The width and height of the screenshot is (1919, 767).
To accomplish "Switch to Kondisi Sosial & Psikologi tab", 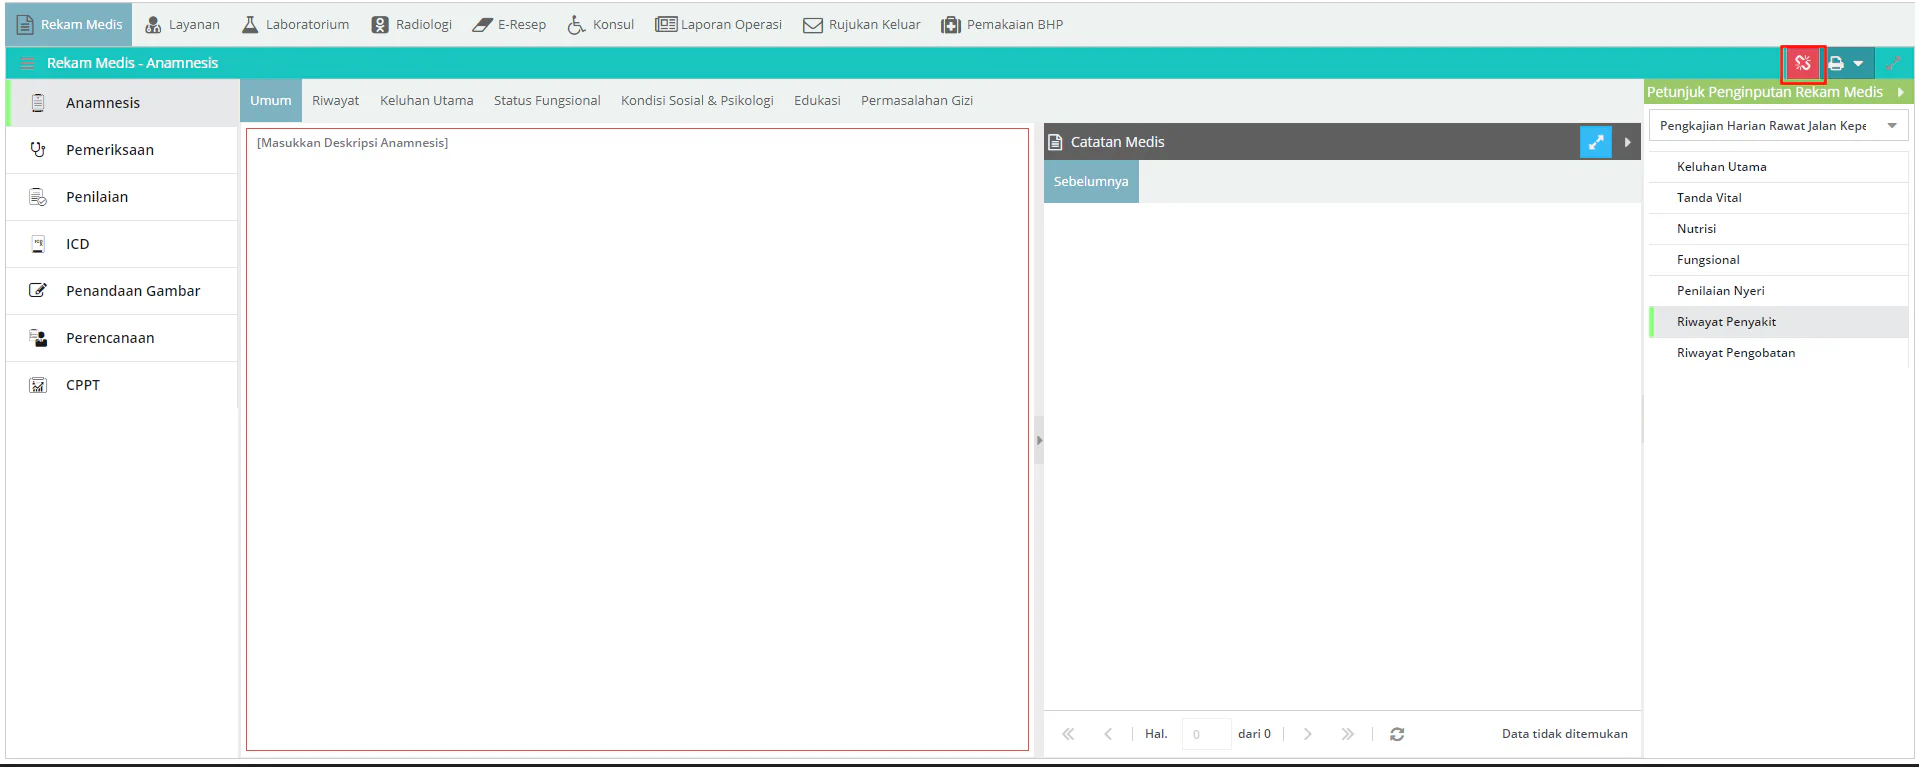I will coord(697,100).
